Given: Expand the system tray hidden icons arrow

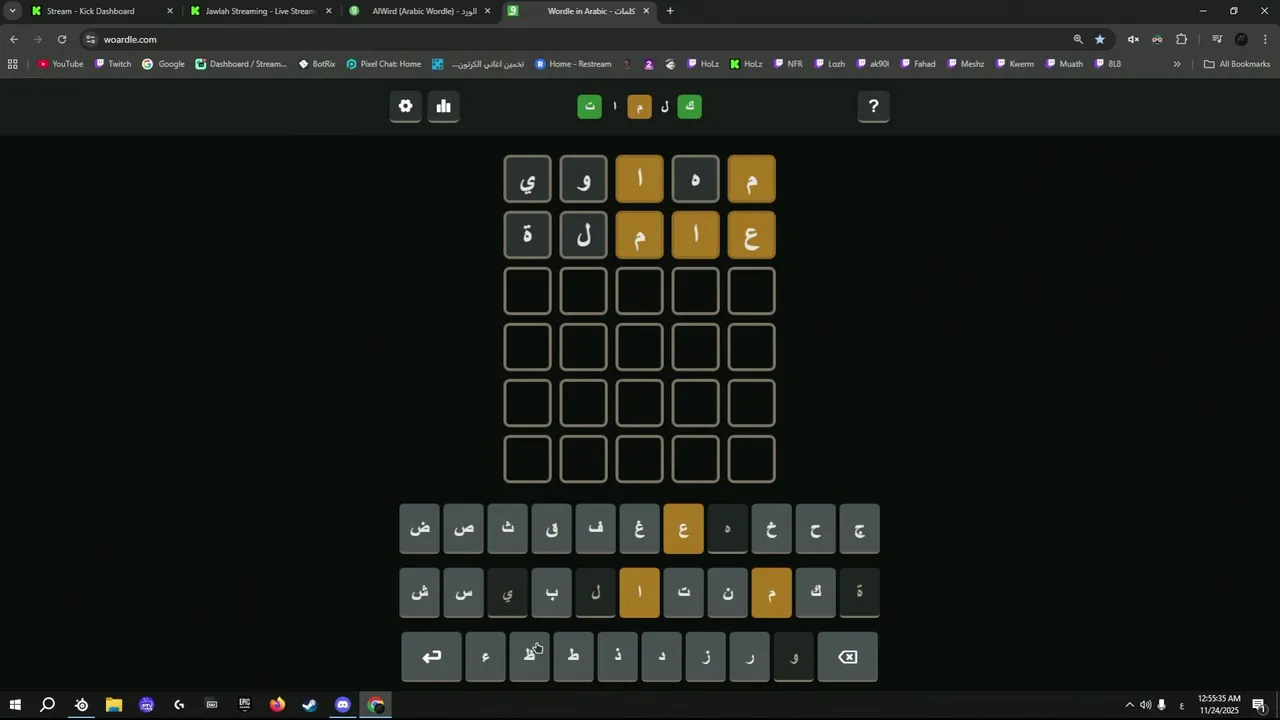Looking at the screenshot, I should click(x=1130, y=705).
